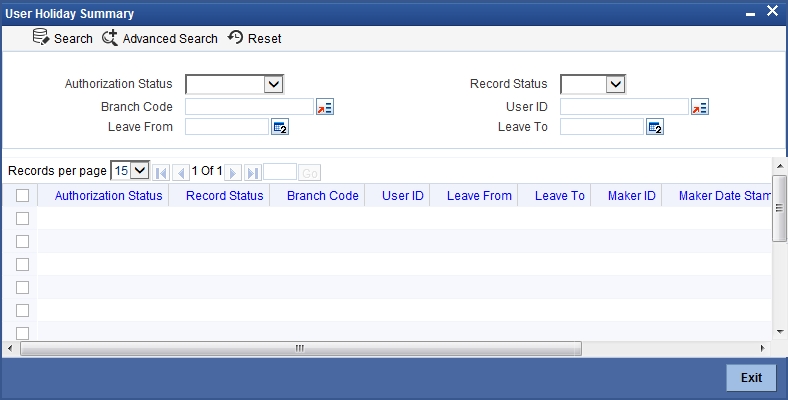The image size is (788, 400).
Task: Click into the Branch Code field
Action: [x=249, y=107]
